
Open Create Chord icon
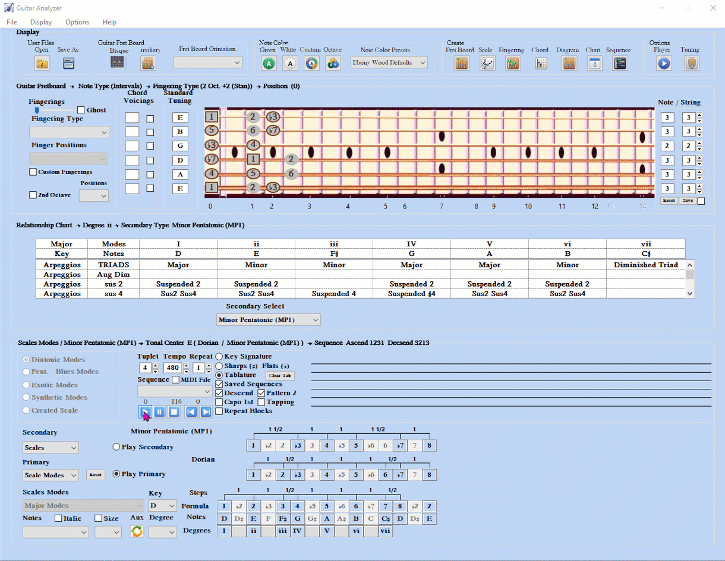[x=541, y=63]
